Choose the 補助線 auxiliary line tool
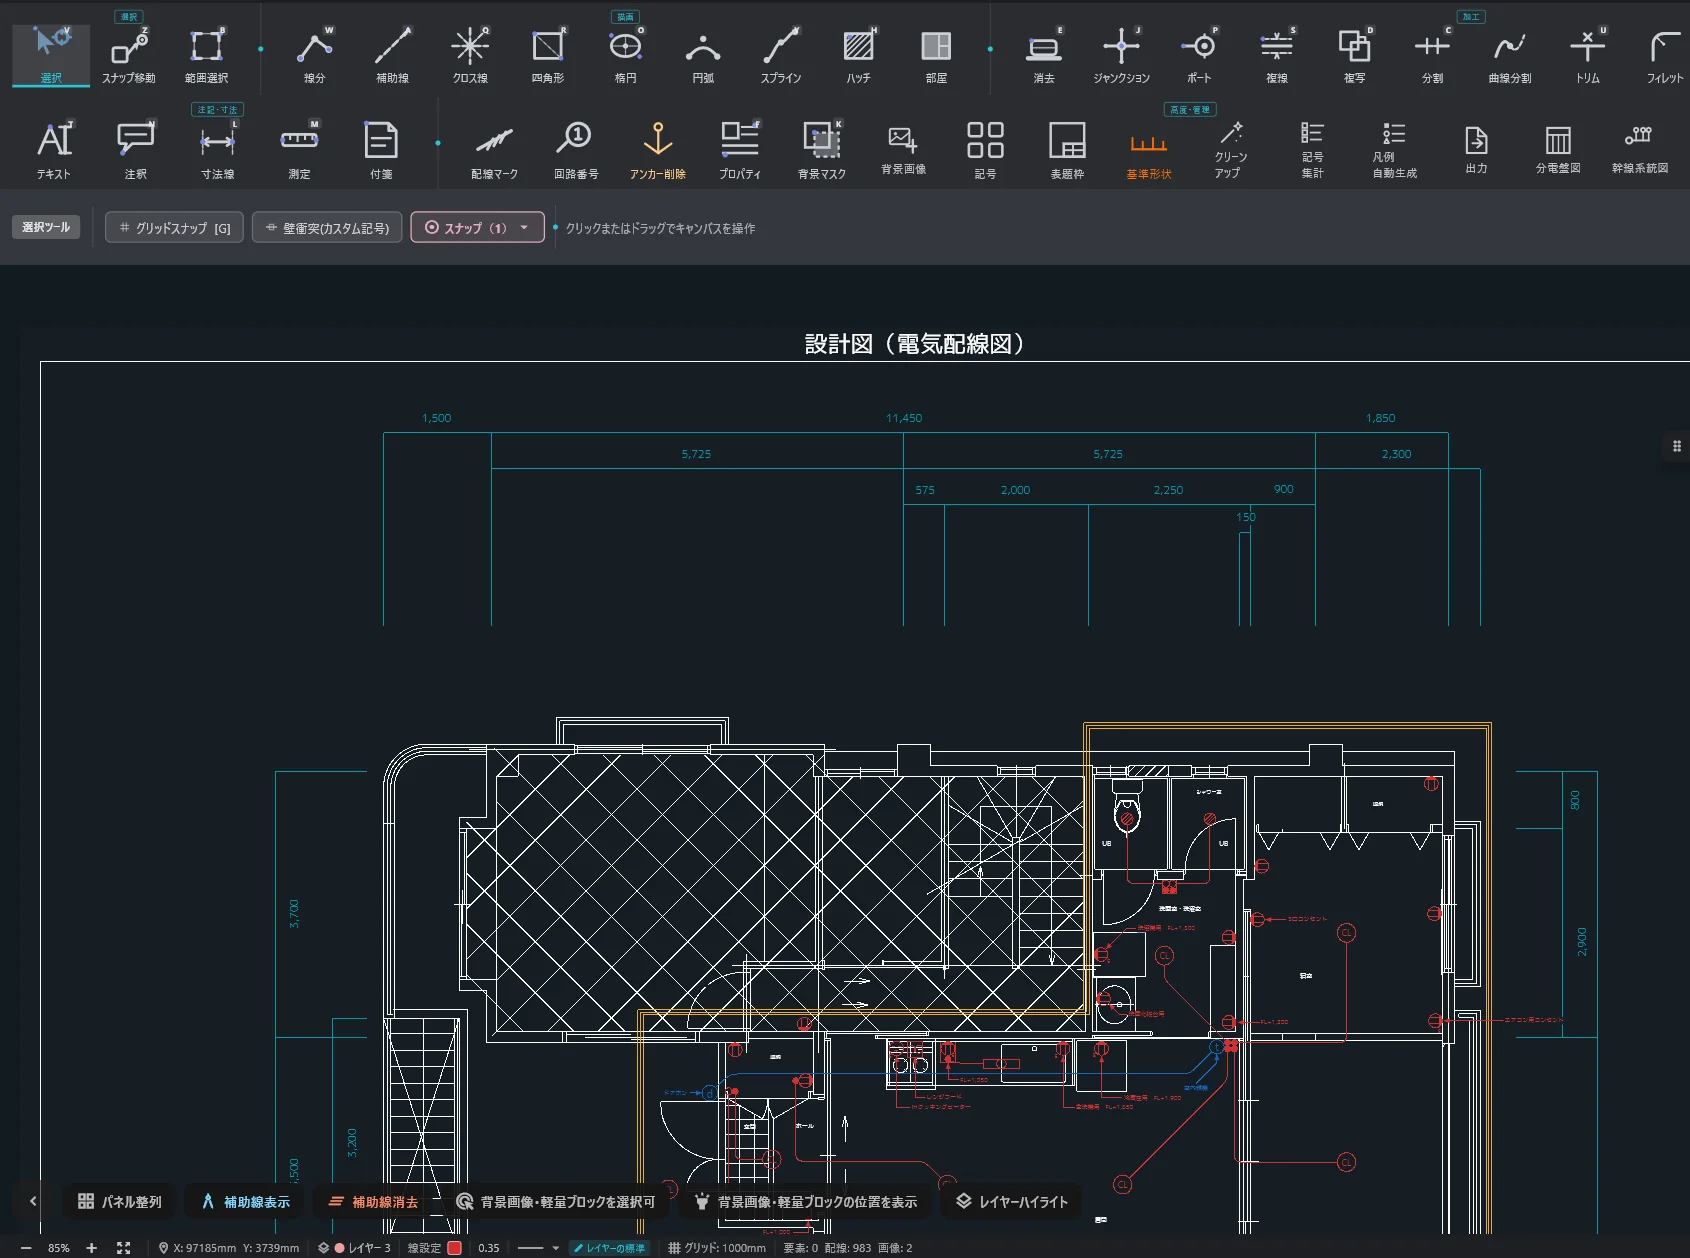This screenshot has width=1690, height=1258. (x=392, y=55)
